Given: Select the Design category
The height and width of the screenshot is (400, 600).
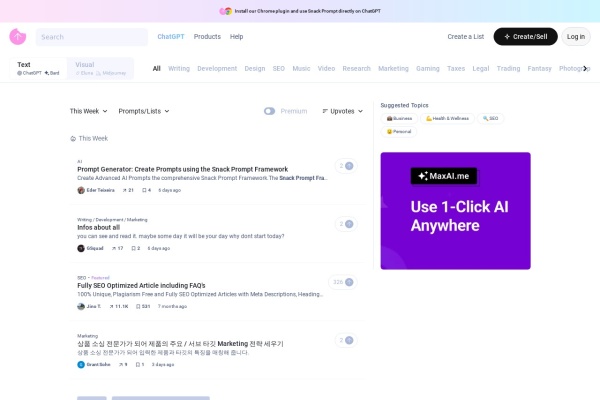Looking at the screenshot, I should pos(255,69).
